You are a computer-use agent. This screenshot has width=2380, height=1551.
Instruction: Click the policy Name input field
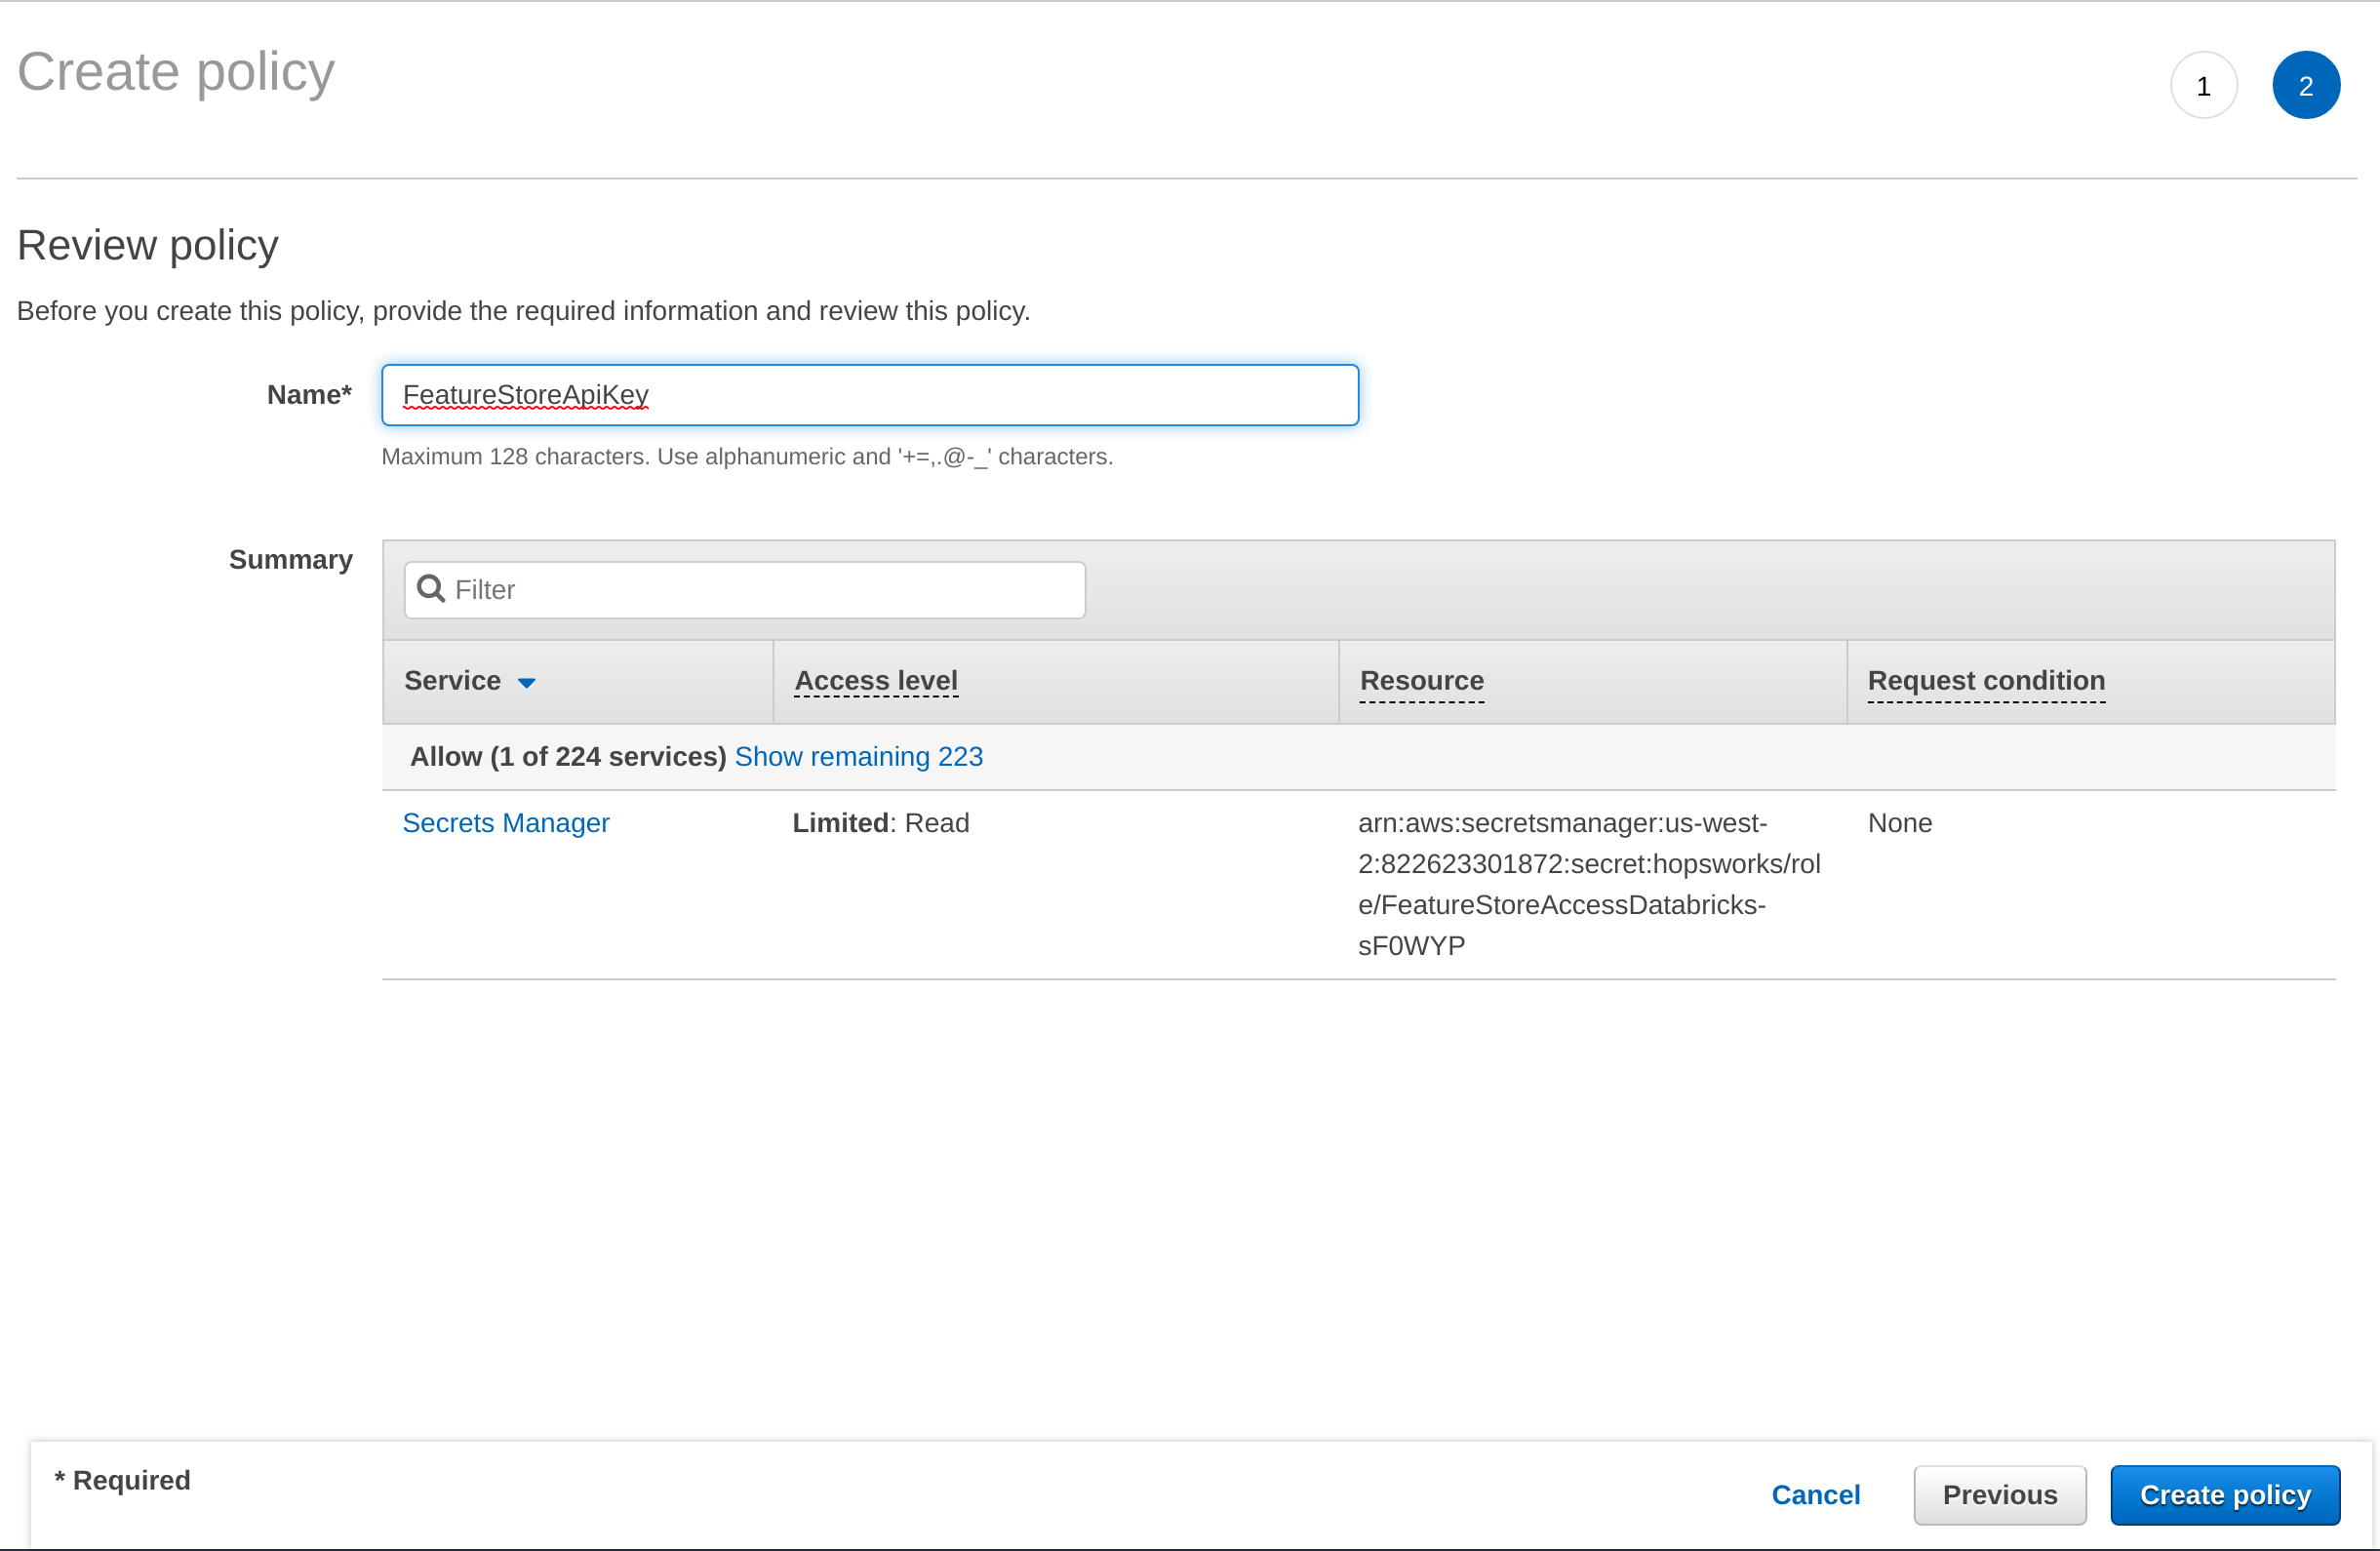point(869,395)
